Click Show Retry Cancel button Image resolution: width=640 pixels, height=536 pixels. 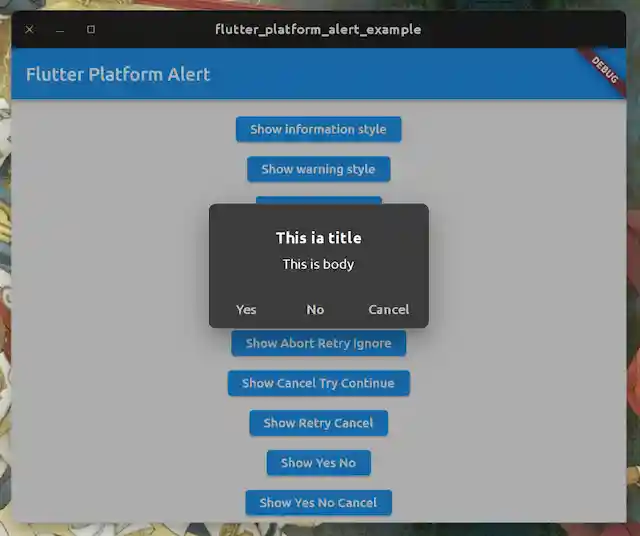tap(318, 423)
